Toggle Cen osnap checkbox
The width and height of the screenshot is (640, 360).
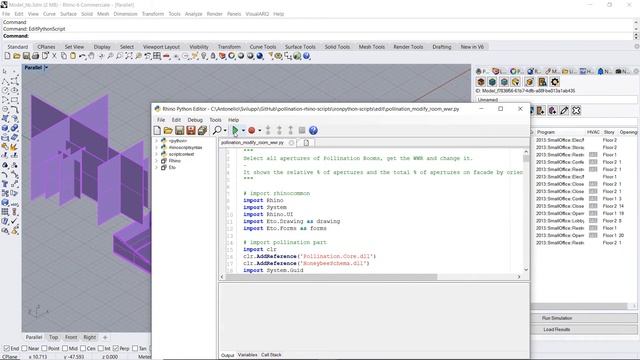coord(83,349)
